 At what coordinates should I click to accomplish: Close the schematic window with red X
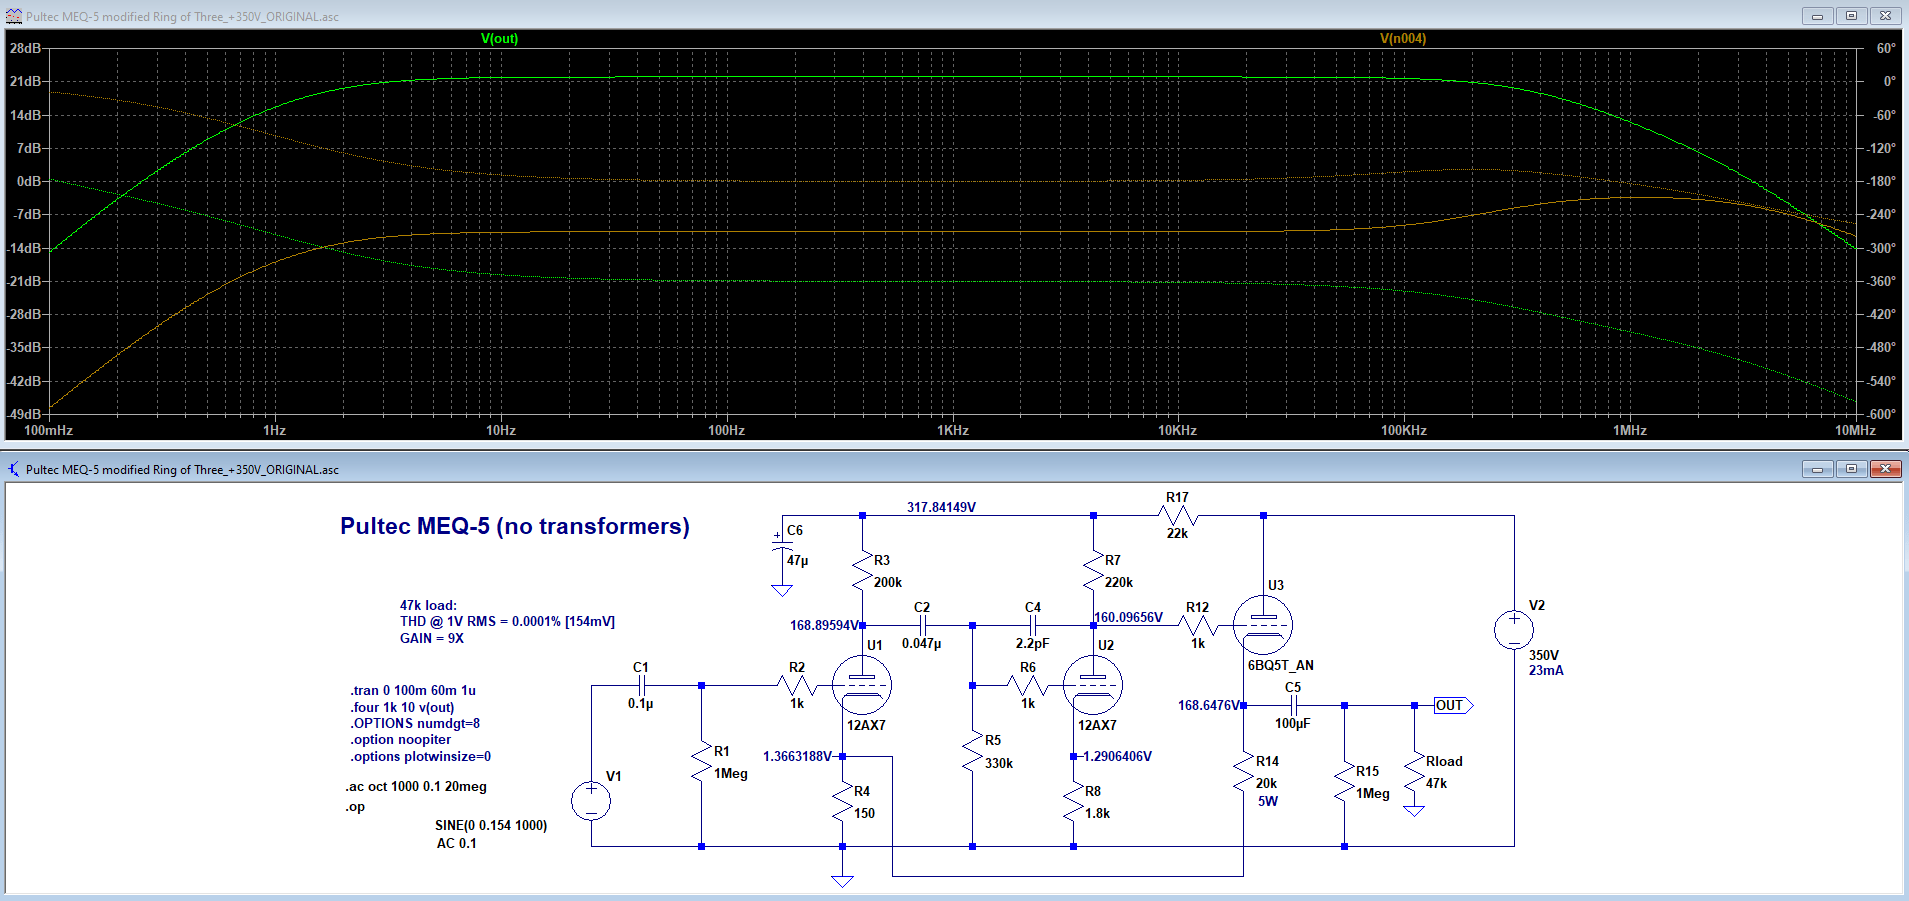point(1885,469)
